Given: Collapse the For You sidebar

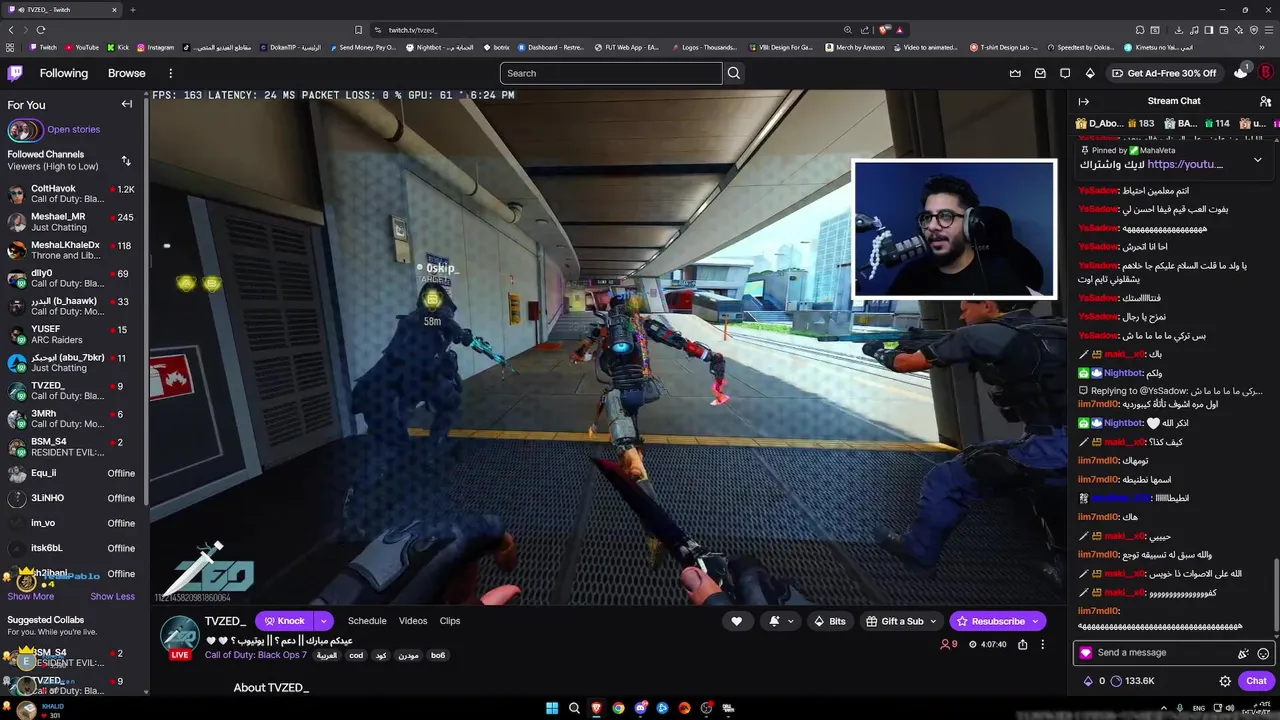Looking at the screenshot, I should click(x=127, y=104).
